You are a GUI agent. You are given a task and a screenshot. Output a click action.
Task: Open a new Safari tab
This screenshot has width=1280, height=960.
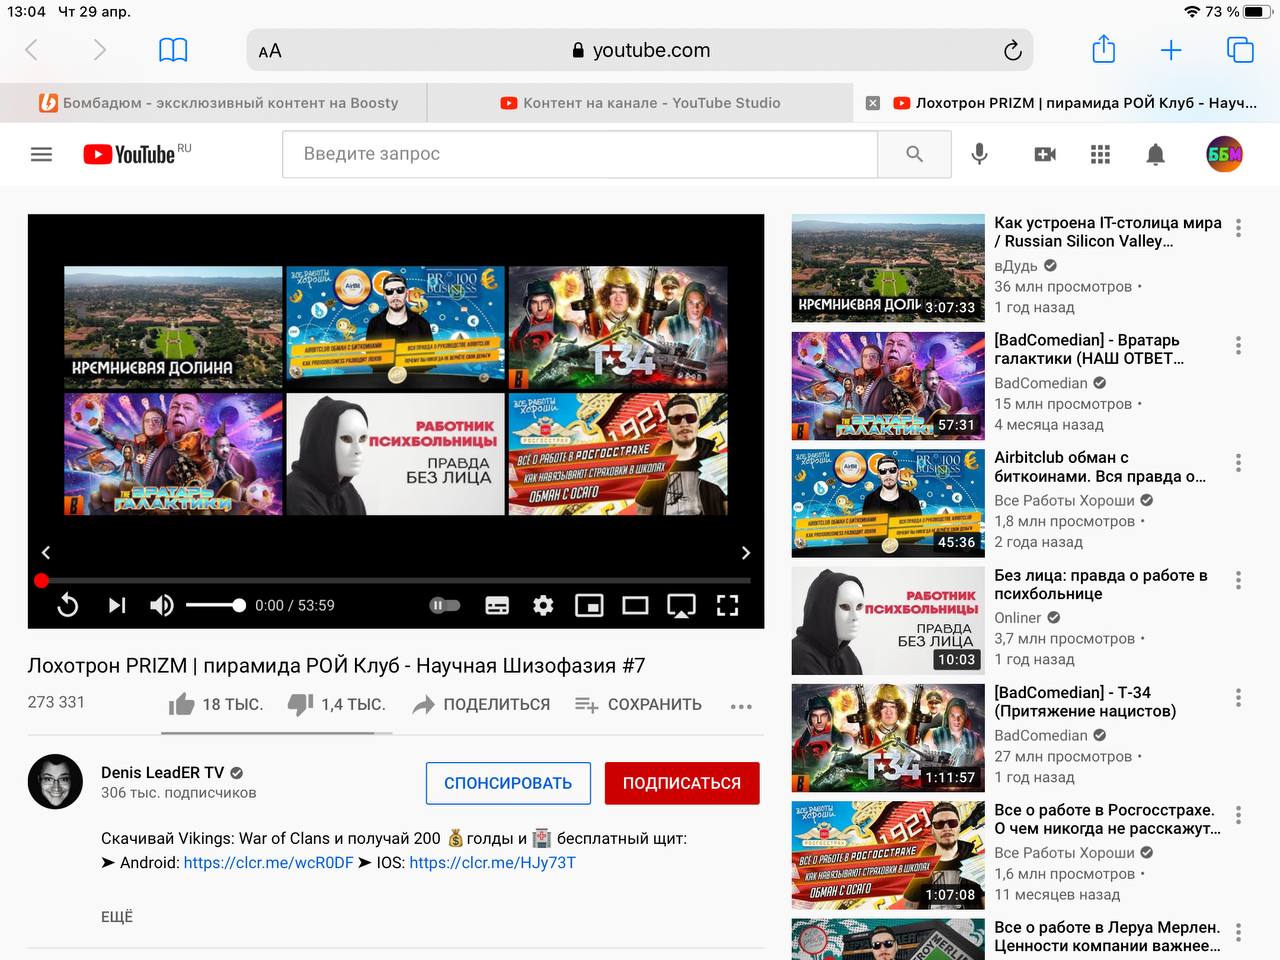click(x=1171, y=50)
